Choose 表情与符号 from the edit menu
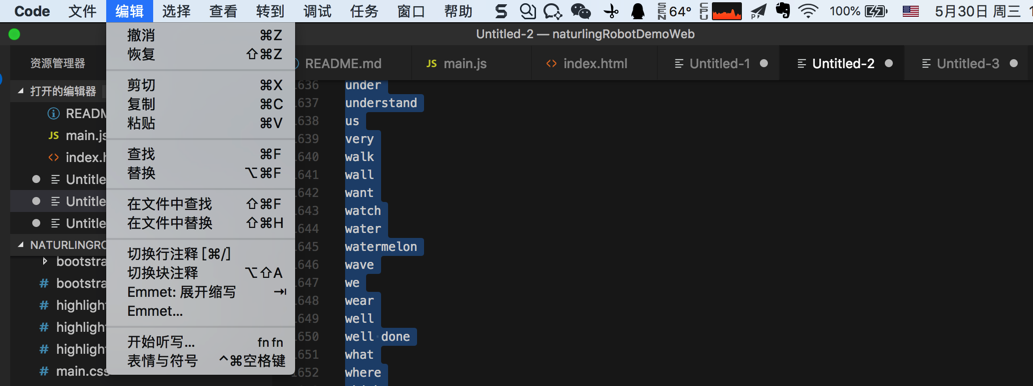This screenshot has height=386, width=1033. tap(200, 361)
